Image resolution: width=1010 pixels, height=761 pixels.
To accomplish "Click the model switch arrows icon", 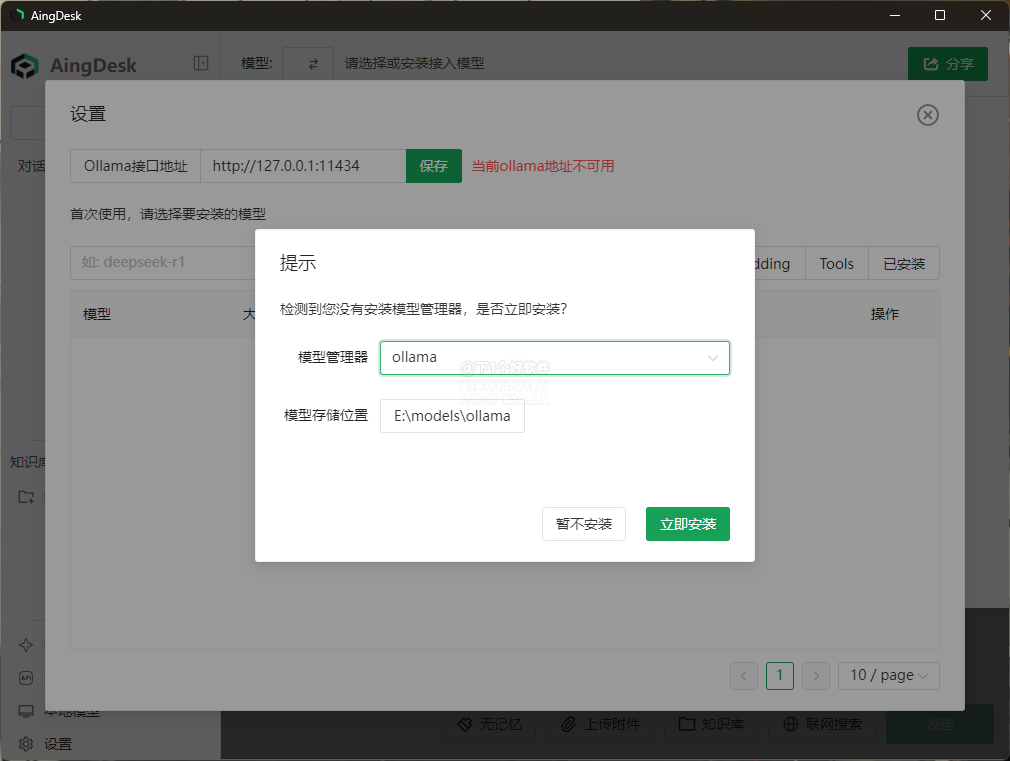I will coord(313,64).
